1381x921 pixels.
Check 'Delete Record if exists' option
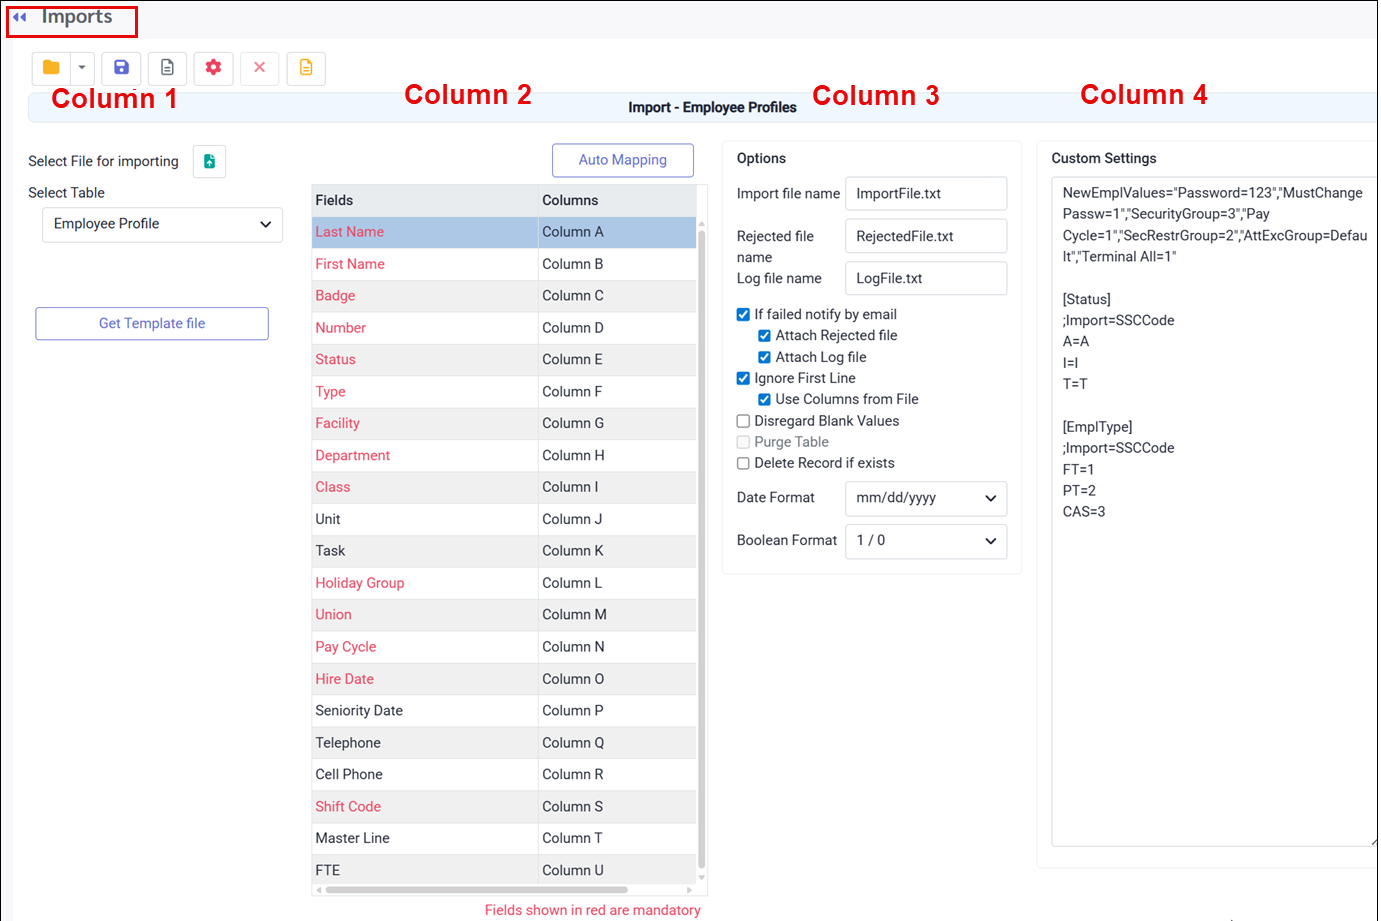point(743,463)
